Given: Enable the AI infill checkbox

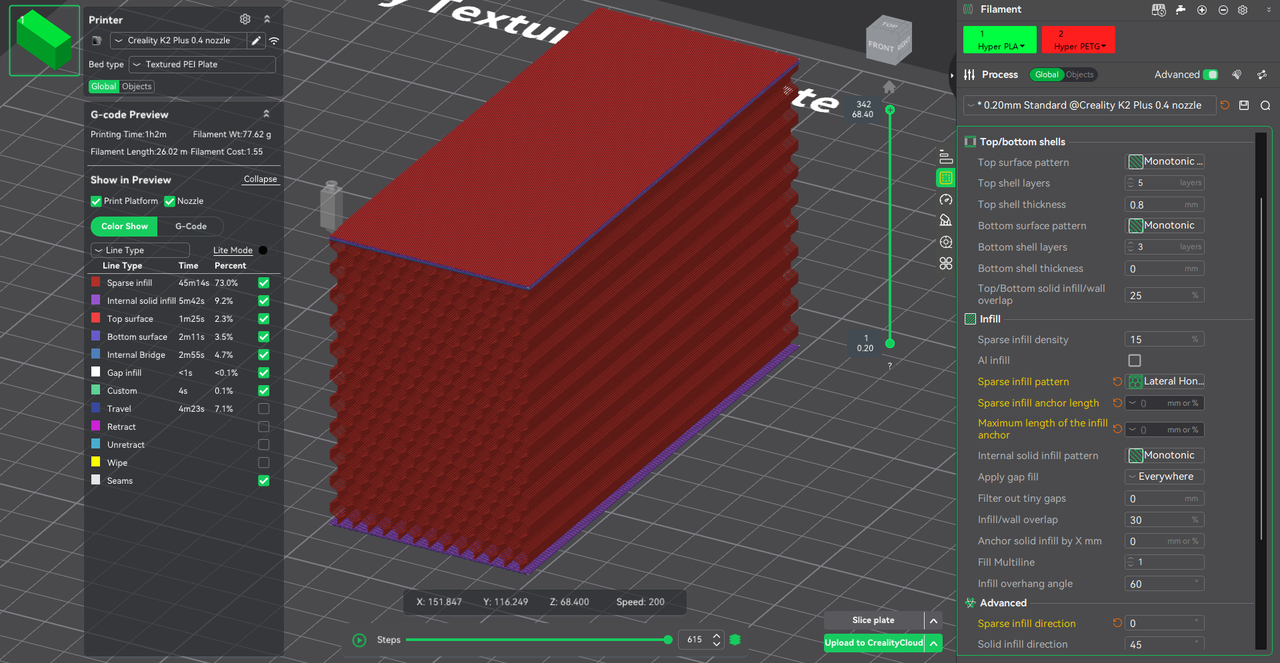Looking at the screenshot, I should click(1134, 360).
